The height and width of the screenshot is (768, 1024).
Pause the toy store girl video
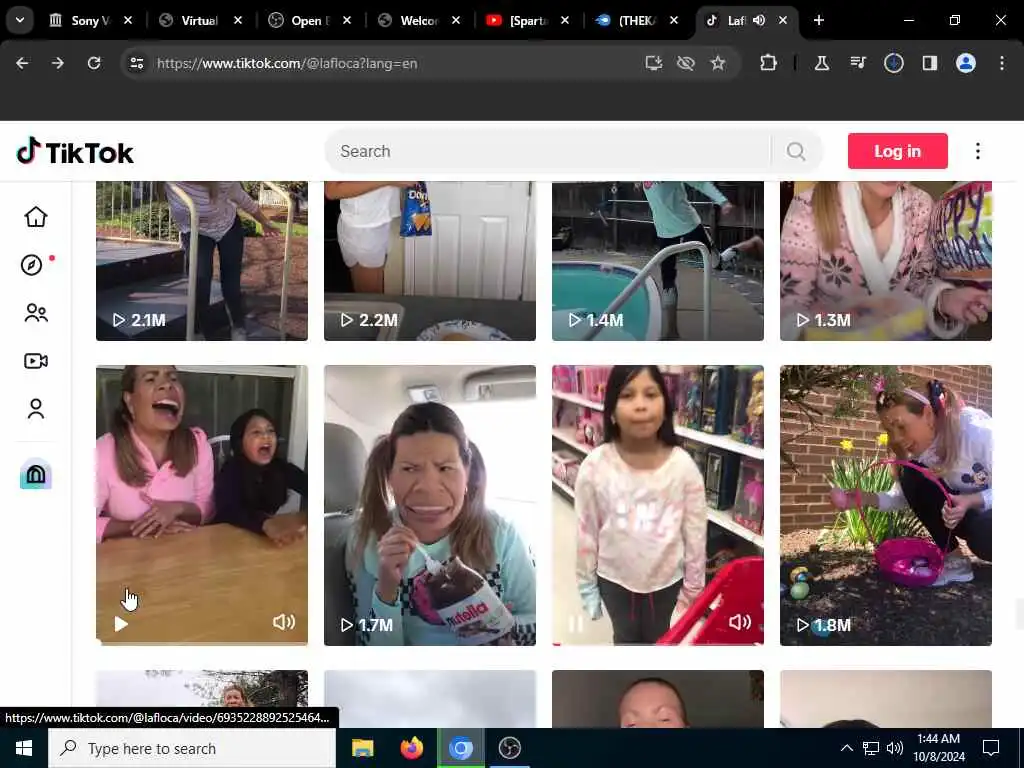pos(575,624)
